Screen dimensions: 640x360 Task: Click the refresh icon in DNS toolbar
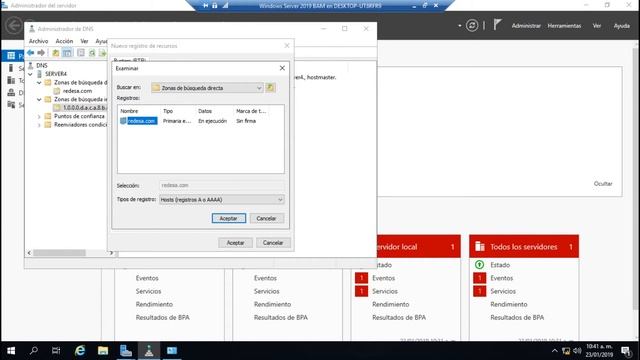click(92, 53)
